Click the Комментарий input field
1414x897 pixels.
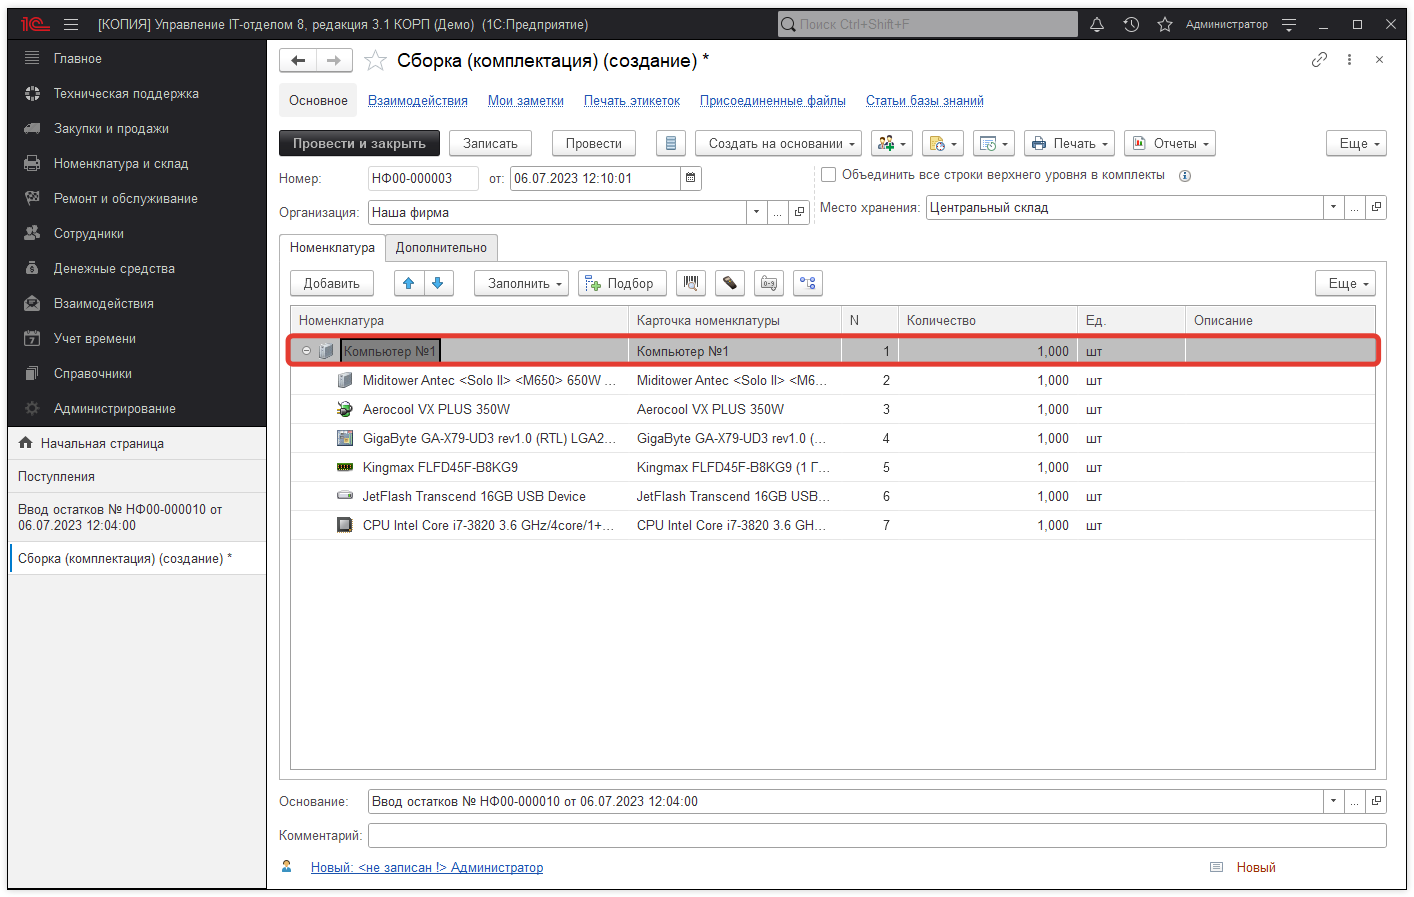(x=876, y=835)
